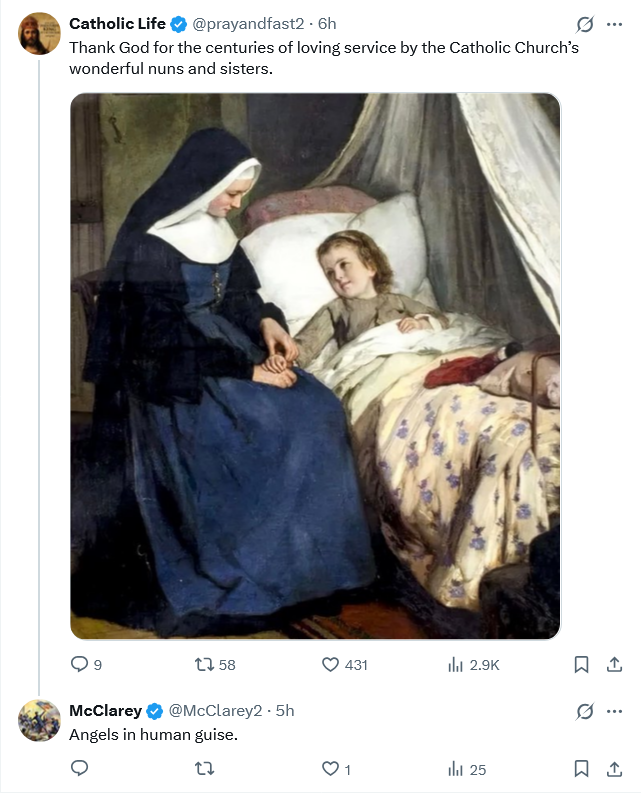This screenshot has height=793, width=641.
Task: Bookmark McClarey's reply
Action: pos(581,769)
